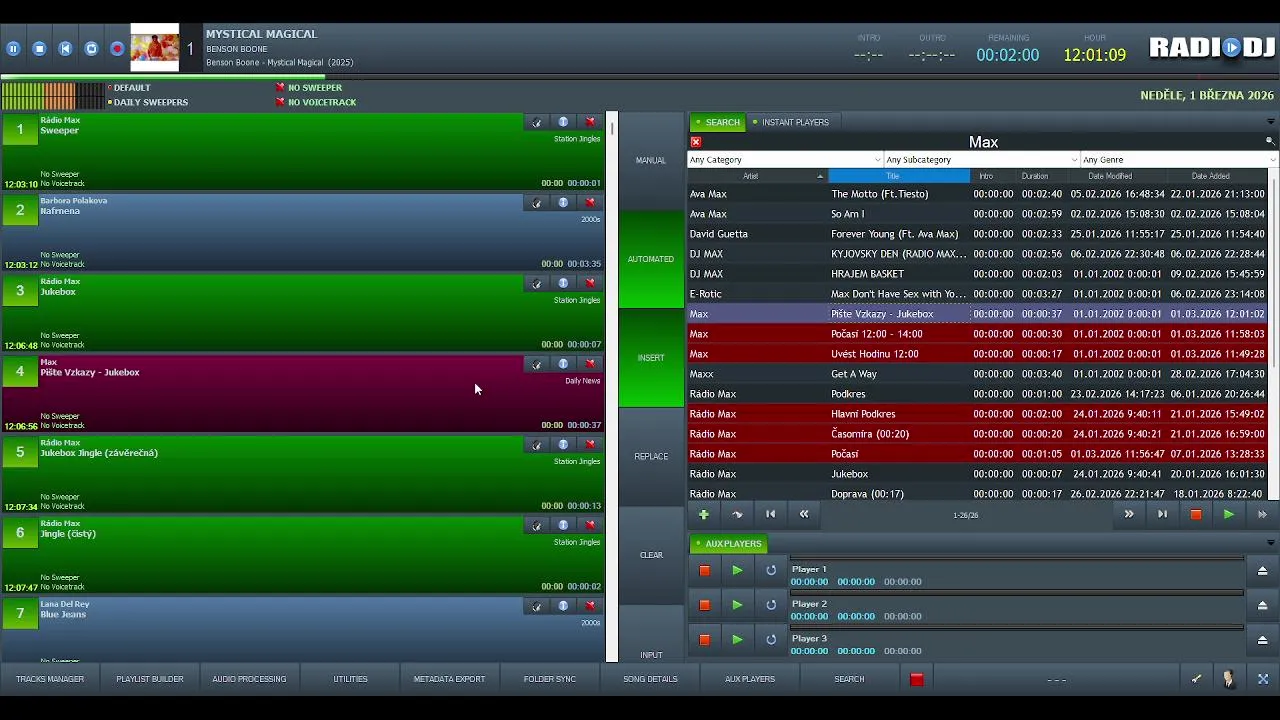Jump to last page of search results
This screenshot has width=1280, height=720.
(x=1162, y=514)
